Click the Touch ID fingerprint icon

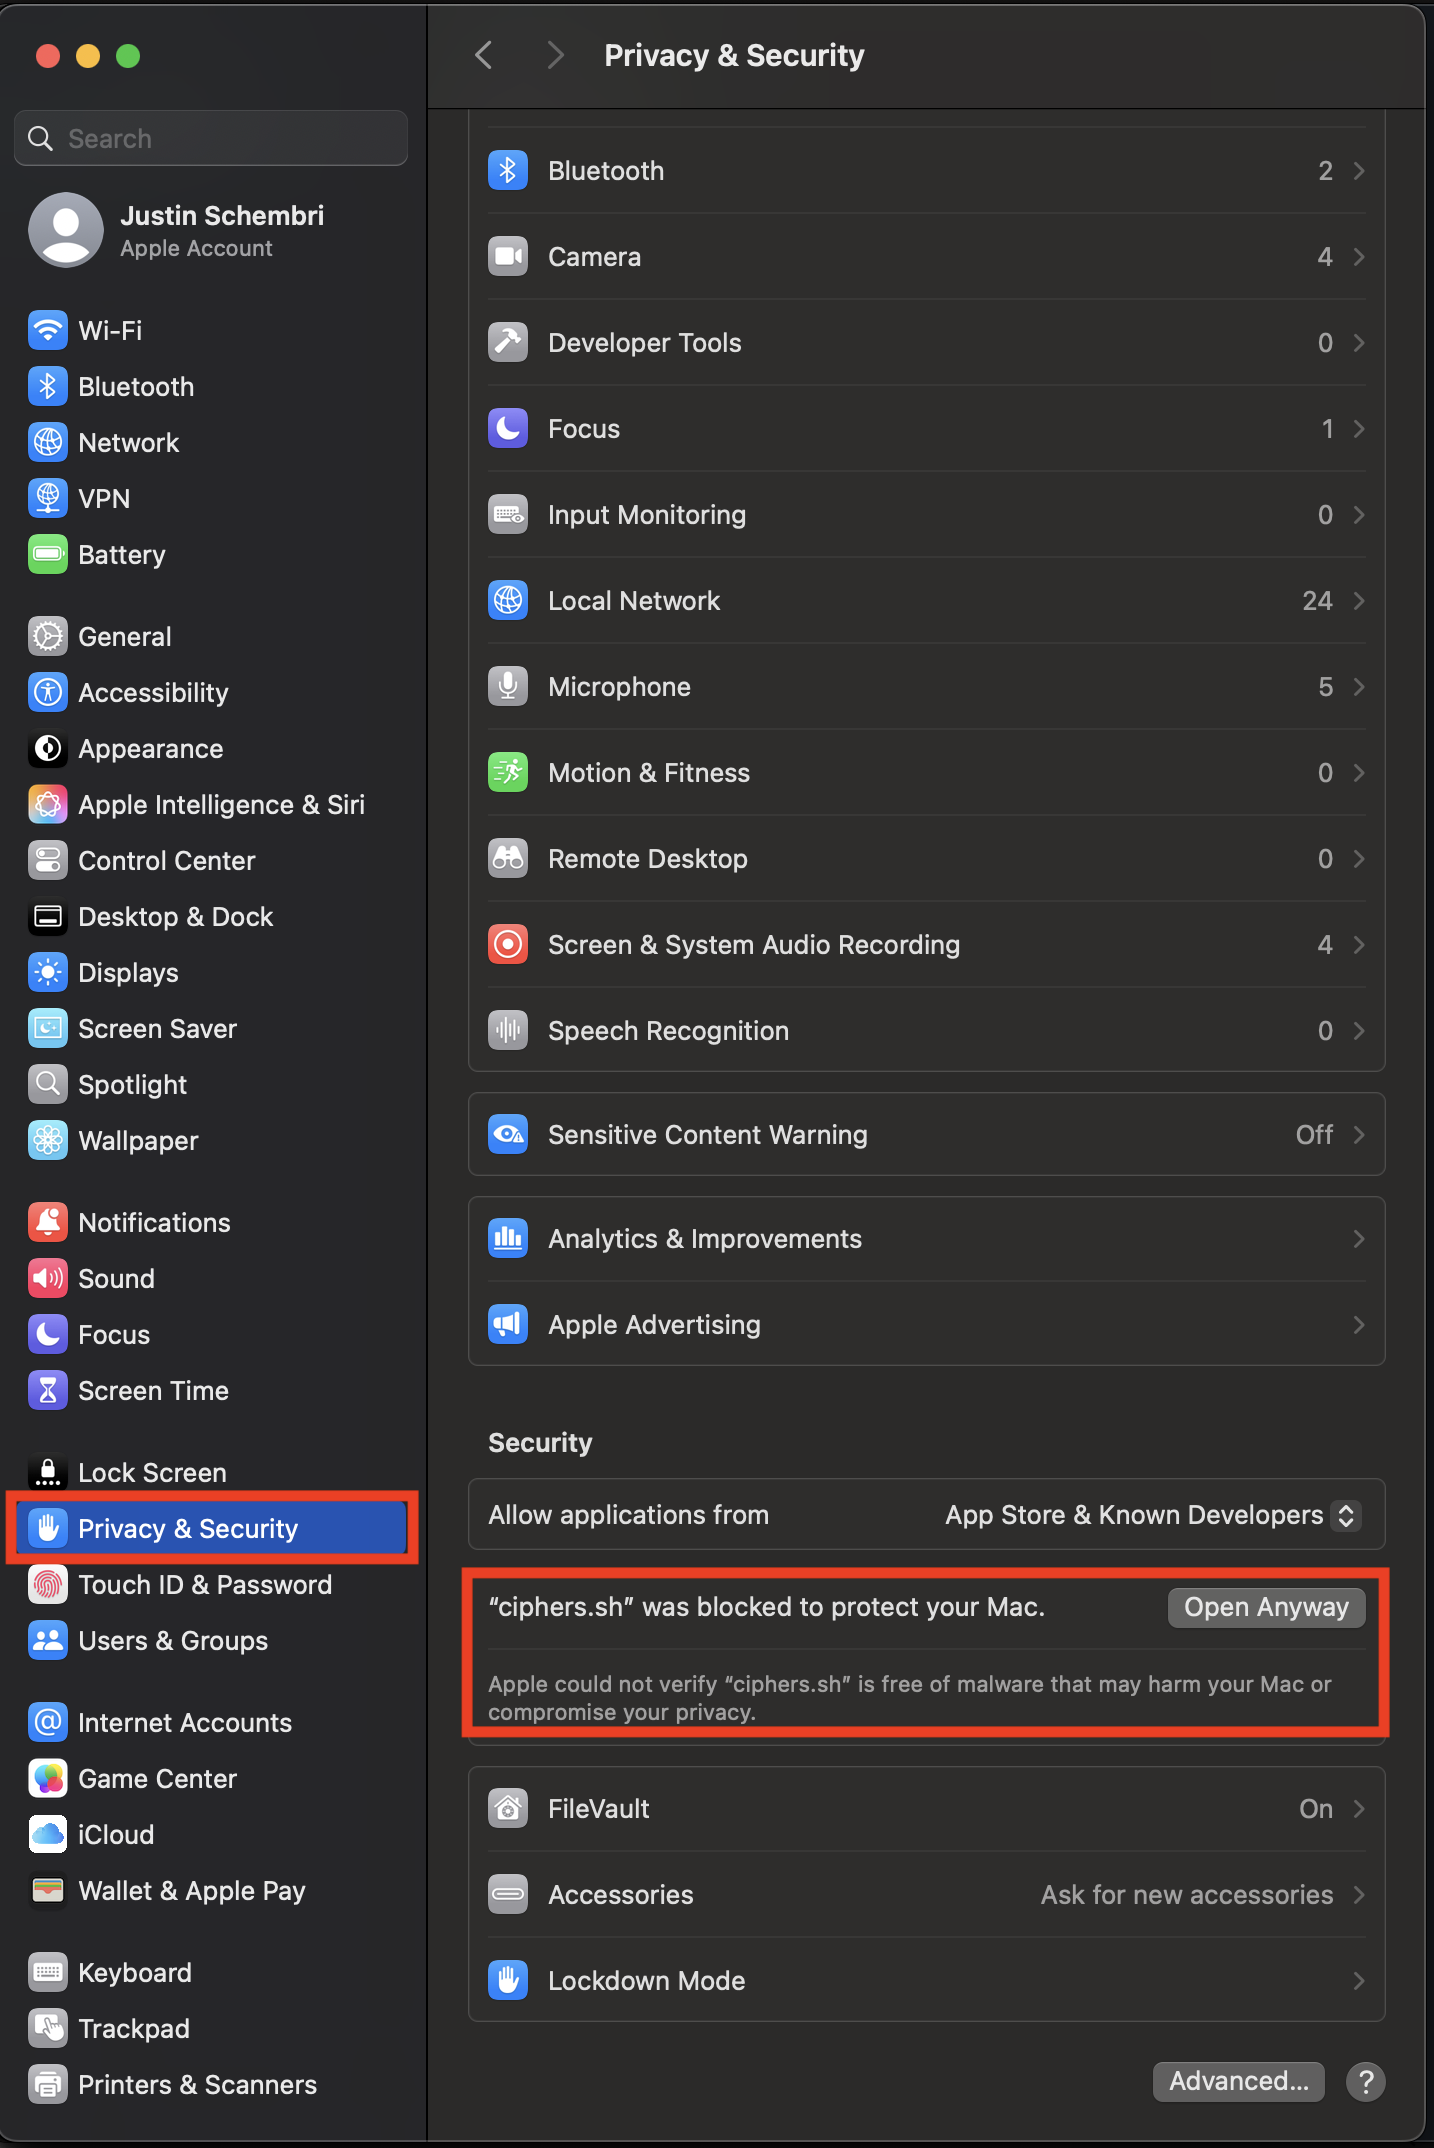coord(48,1585)
